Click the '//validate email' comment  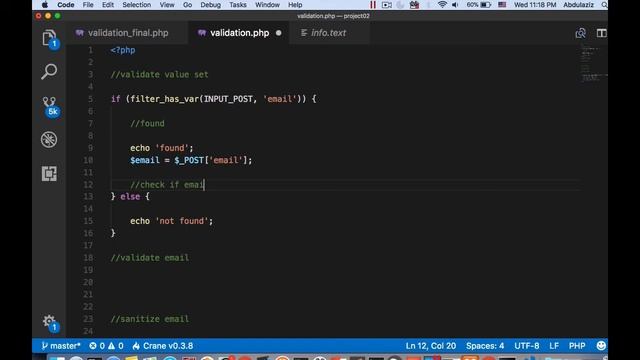(x=149, y=258)
